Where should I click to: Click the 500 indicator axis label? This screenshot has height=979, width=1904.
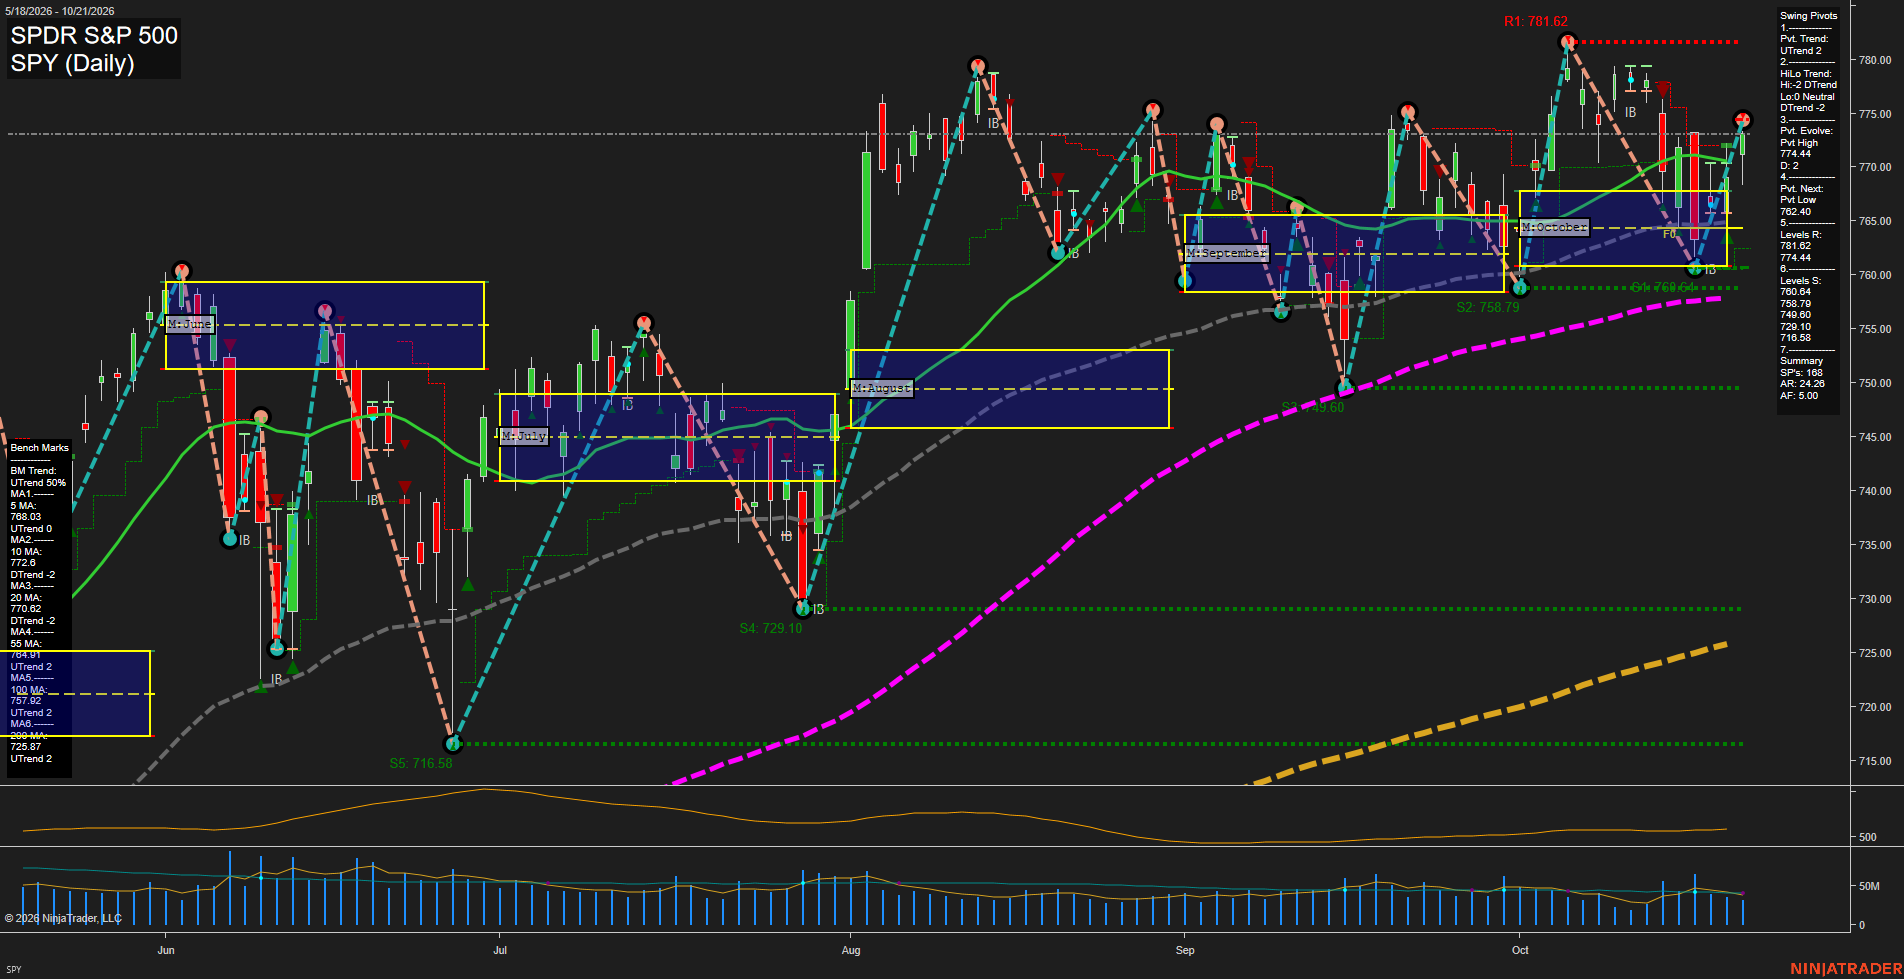coord(1868,837)
